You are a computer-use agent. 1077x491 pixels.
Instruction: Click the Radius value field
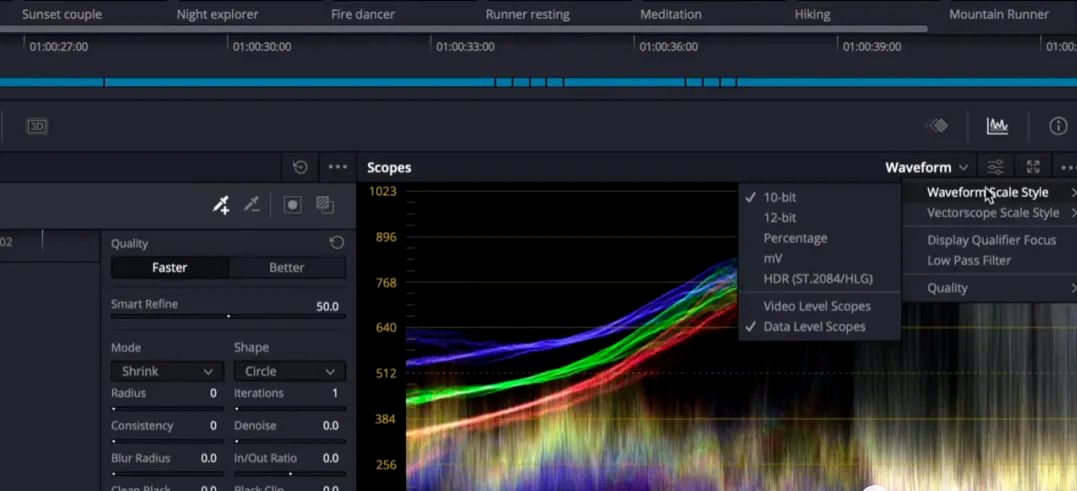click(214, 393)
